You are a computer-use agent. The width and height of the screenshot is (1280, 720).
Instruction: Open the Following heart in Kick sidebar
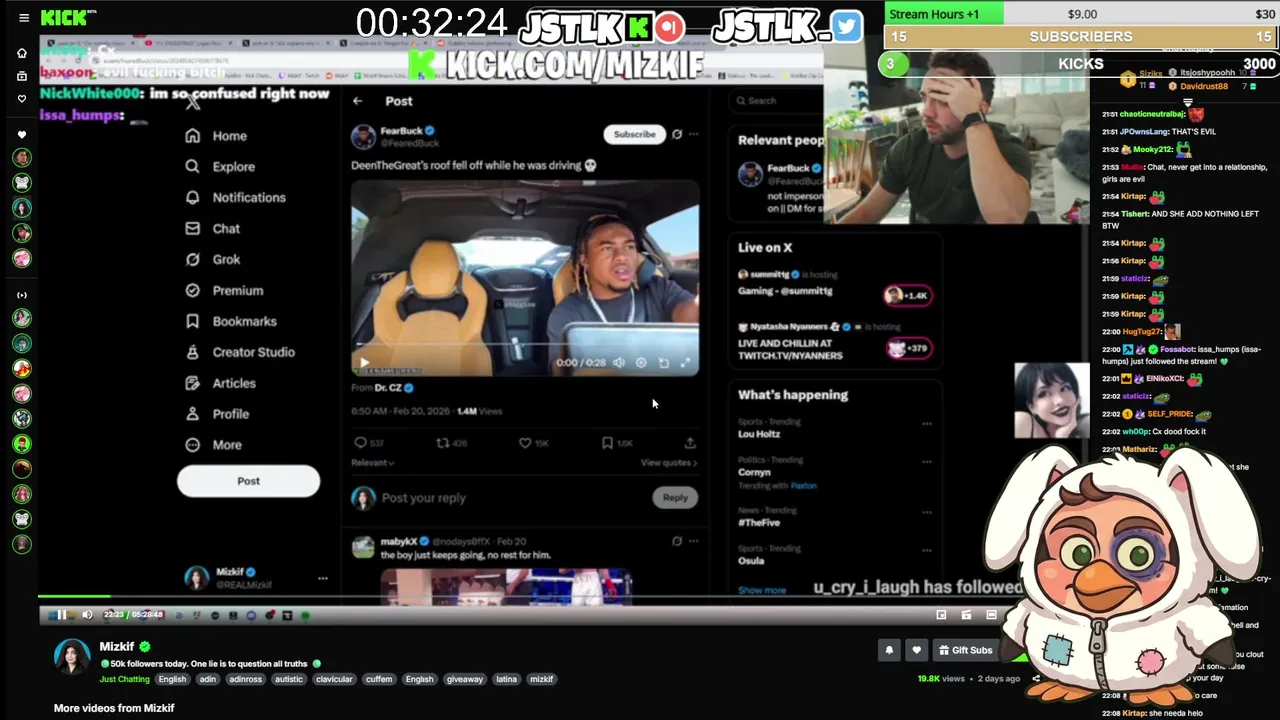[22, 99]
